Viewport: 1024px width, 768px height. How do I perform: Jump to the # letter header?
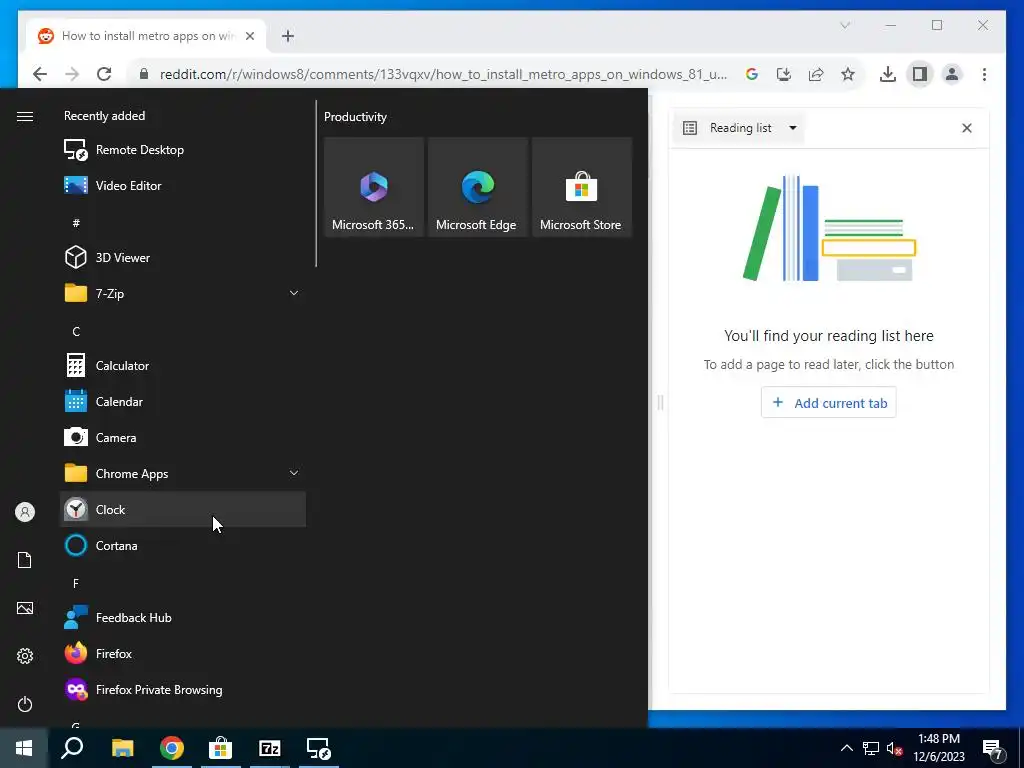(76, 223)
